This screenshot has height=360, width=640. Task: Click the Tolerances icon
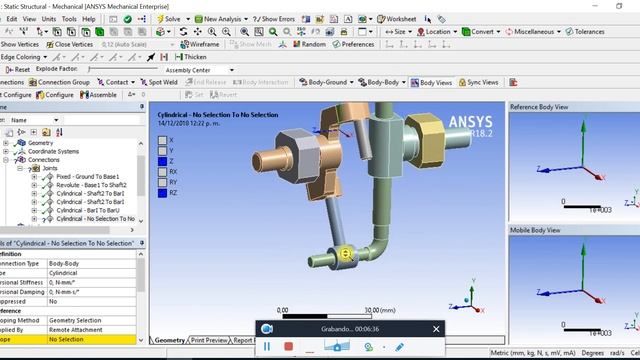click(569, 32)
